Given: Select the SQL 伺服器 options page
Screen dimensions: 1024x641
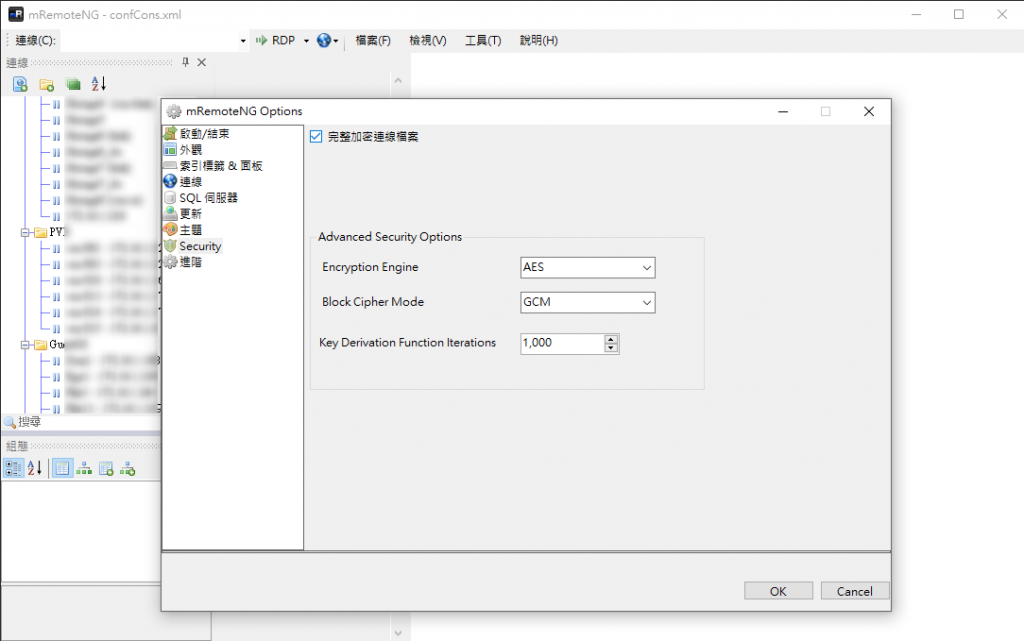Looking at the screenshot, I should 208,198.
